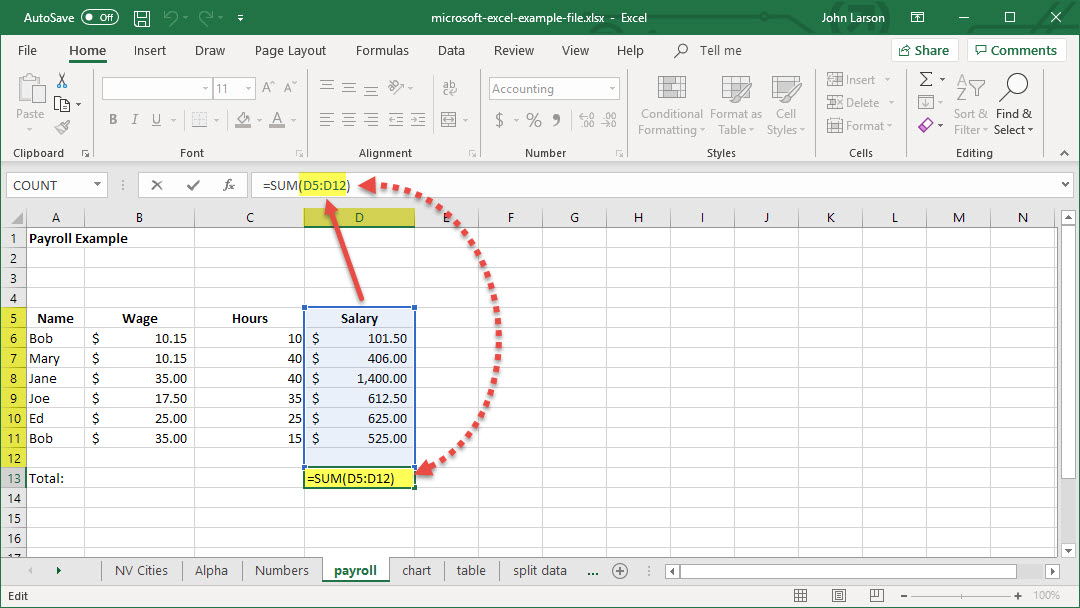Confirm formula with the Enter checkmark
Viewport: 1080px width, 608px height.
(193, 185)
